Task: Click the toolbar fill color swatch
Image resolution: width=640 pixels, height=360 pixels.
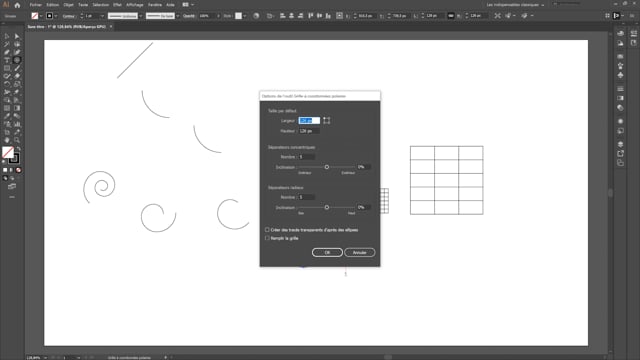Action: coord(8,152)
